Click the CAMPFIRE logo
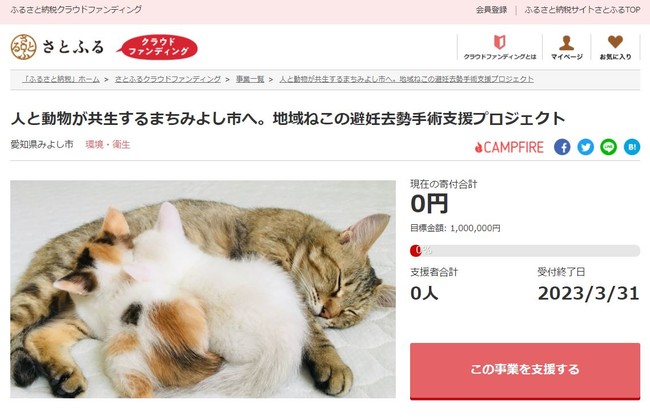The image size is (650, 417). click(x=509, y=147)
